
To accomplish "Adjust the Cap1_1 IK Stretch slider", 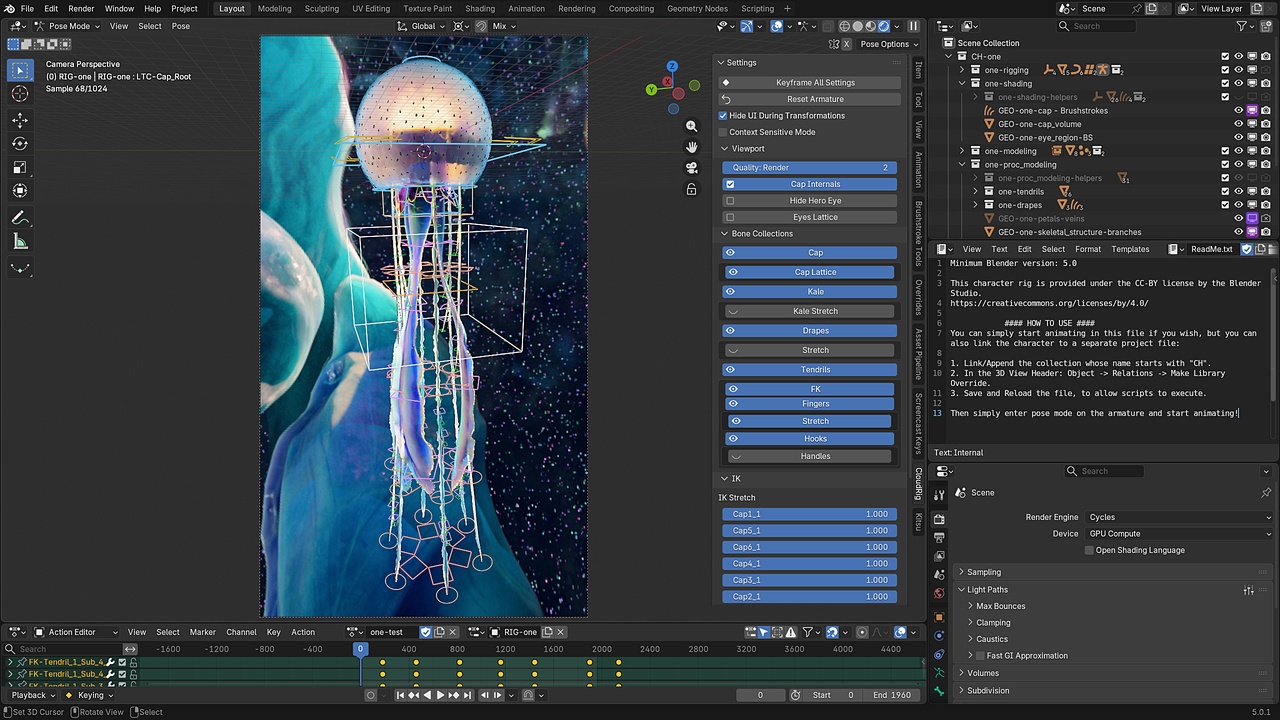I will point(809,514).
